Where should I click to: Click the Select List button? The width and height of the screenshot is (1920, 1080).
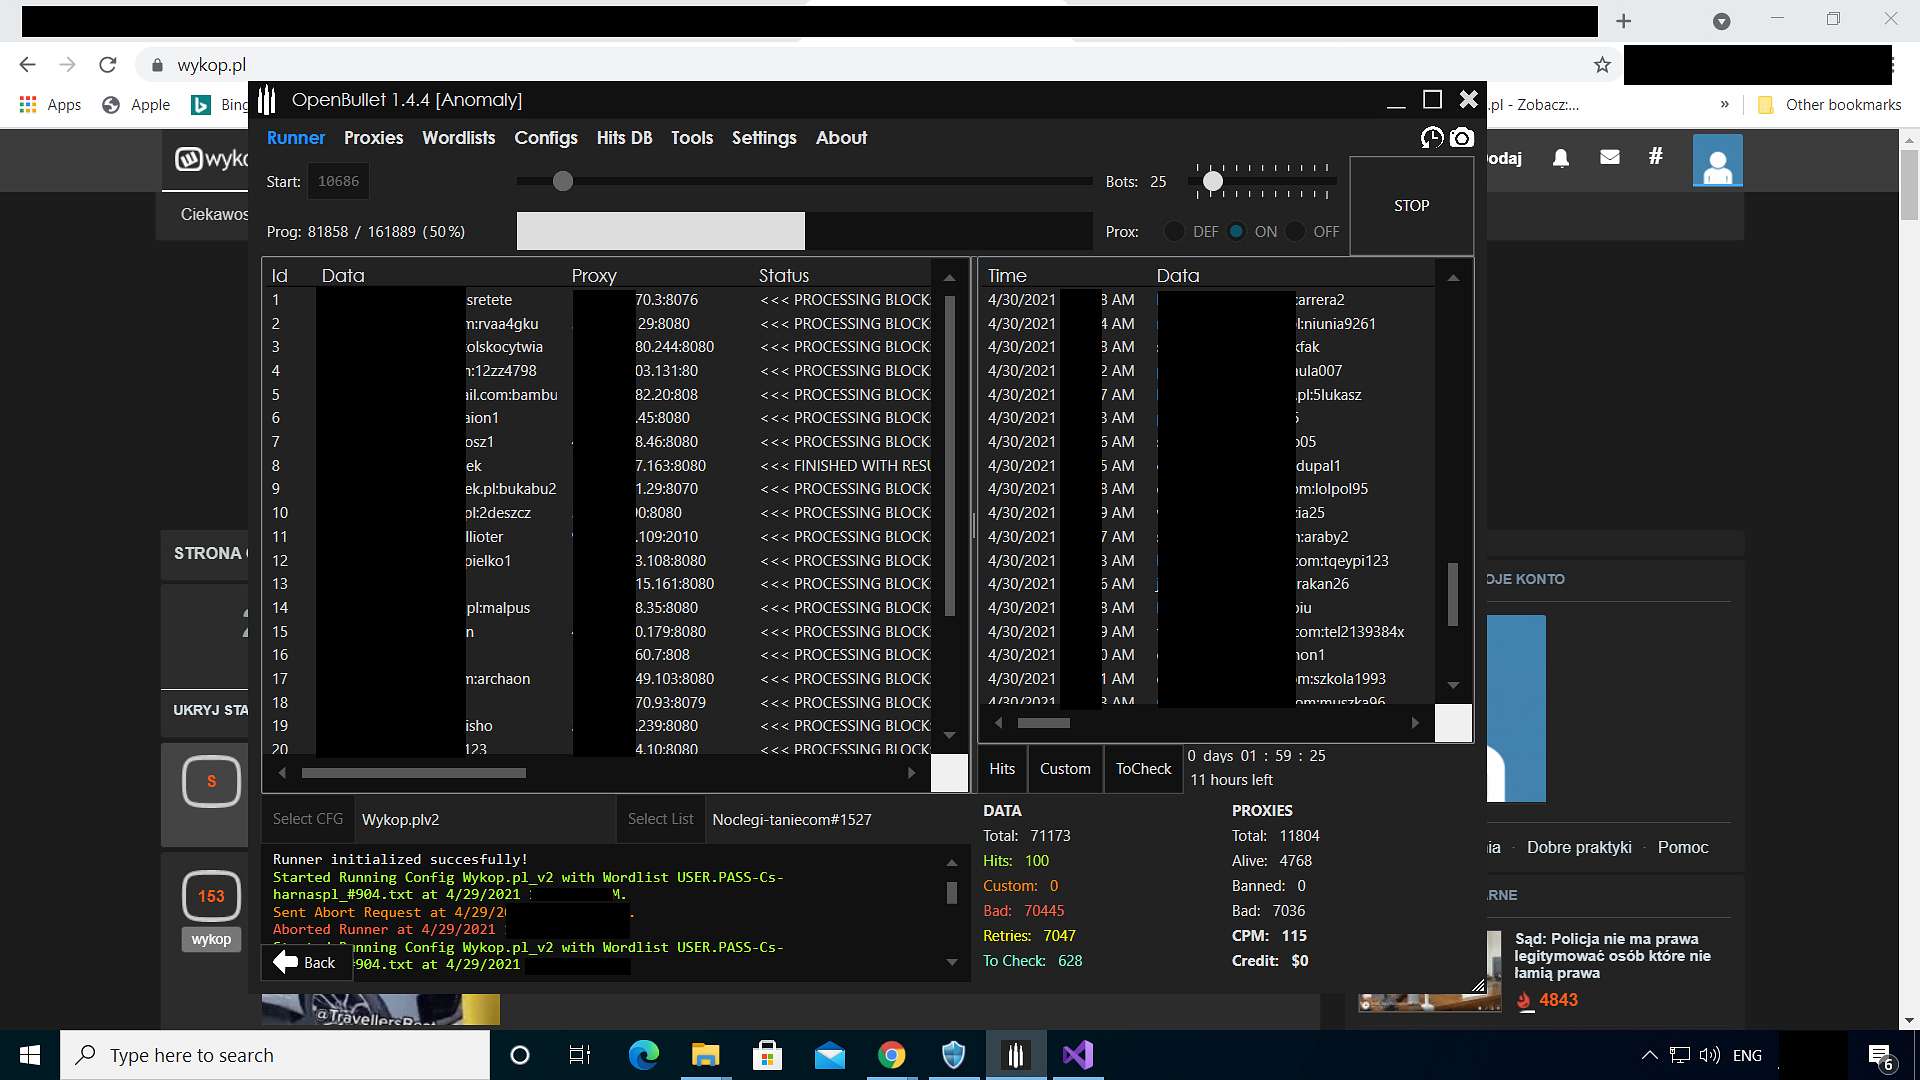click(660, 819)
